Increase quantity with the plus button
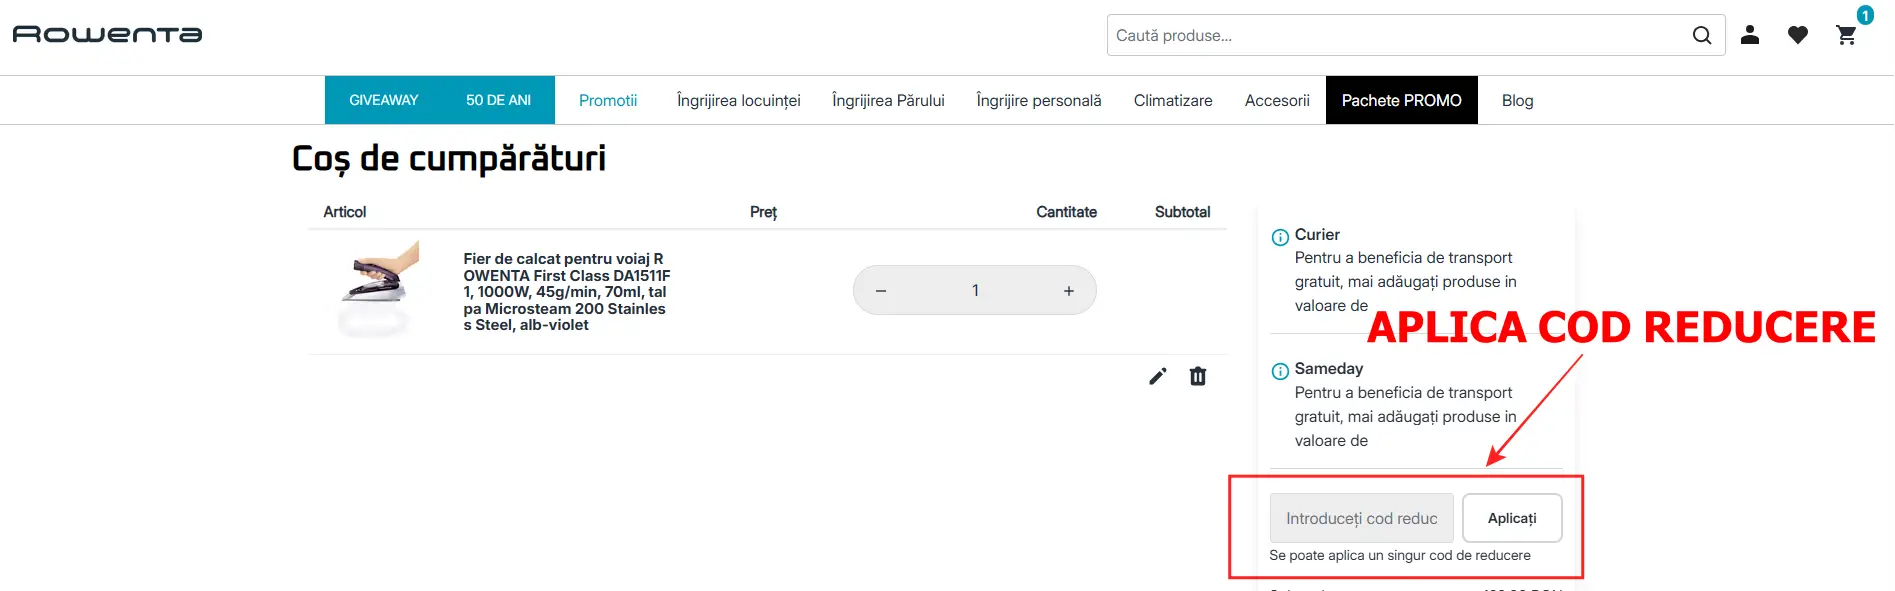 pyautogui.click(x=1068, y=291)
